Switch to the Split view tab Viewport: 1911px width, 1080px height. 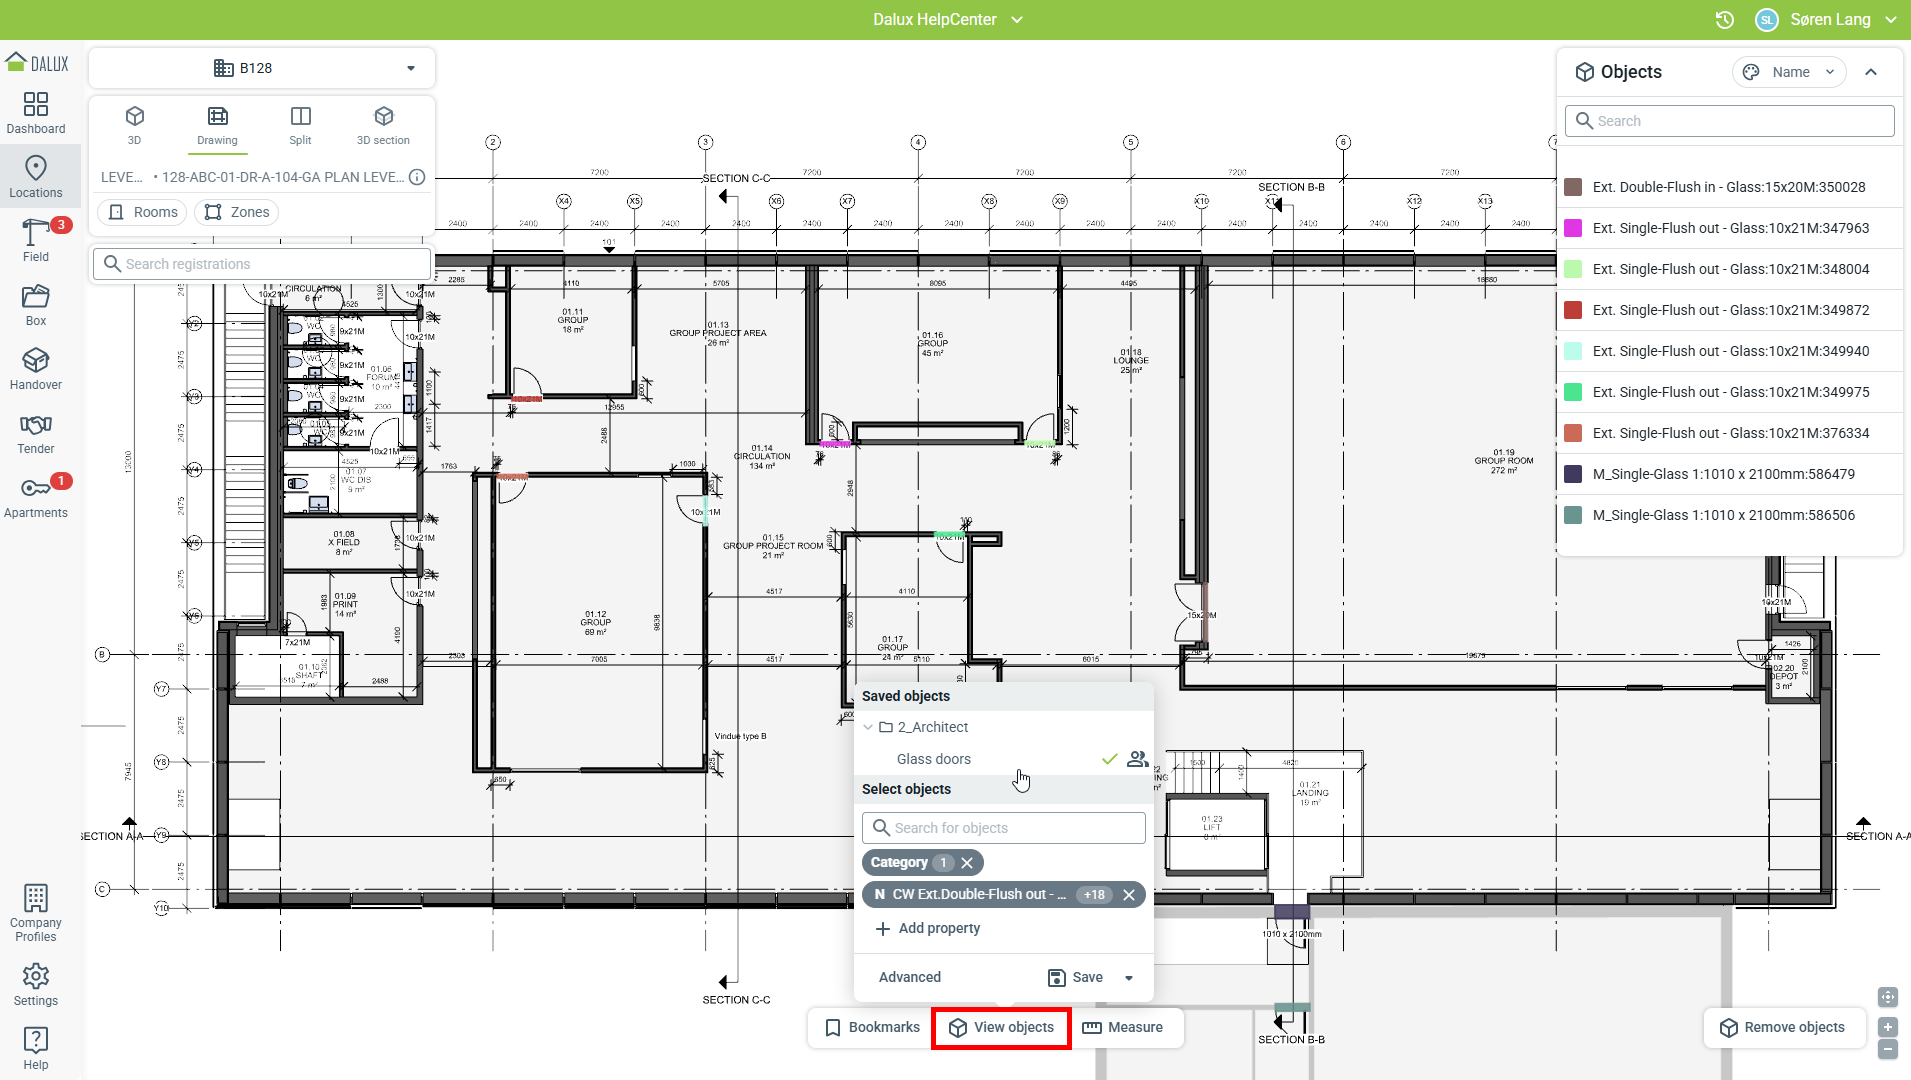[x=300, y=125]
